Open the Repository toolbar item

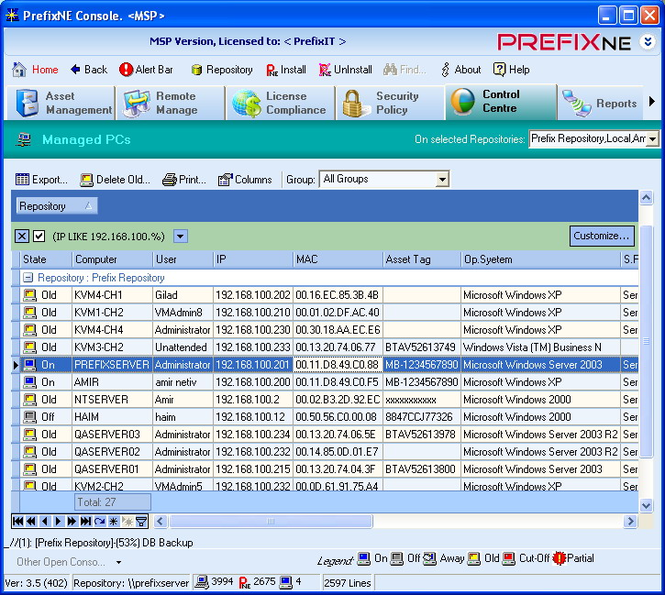221,70
